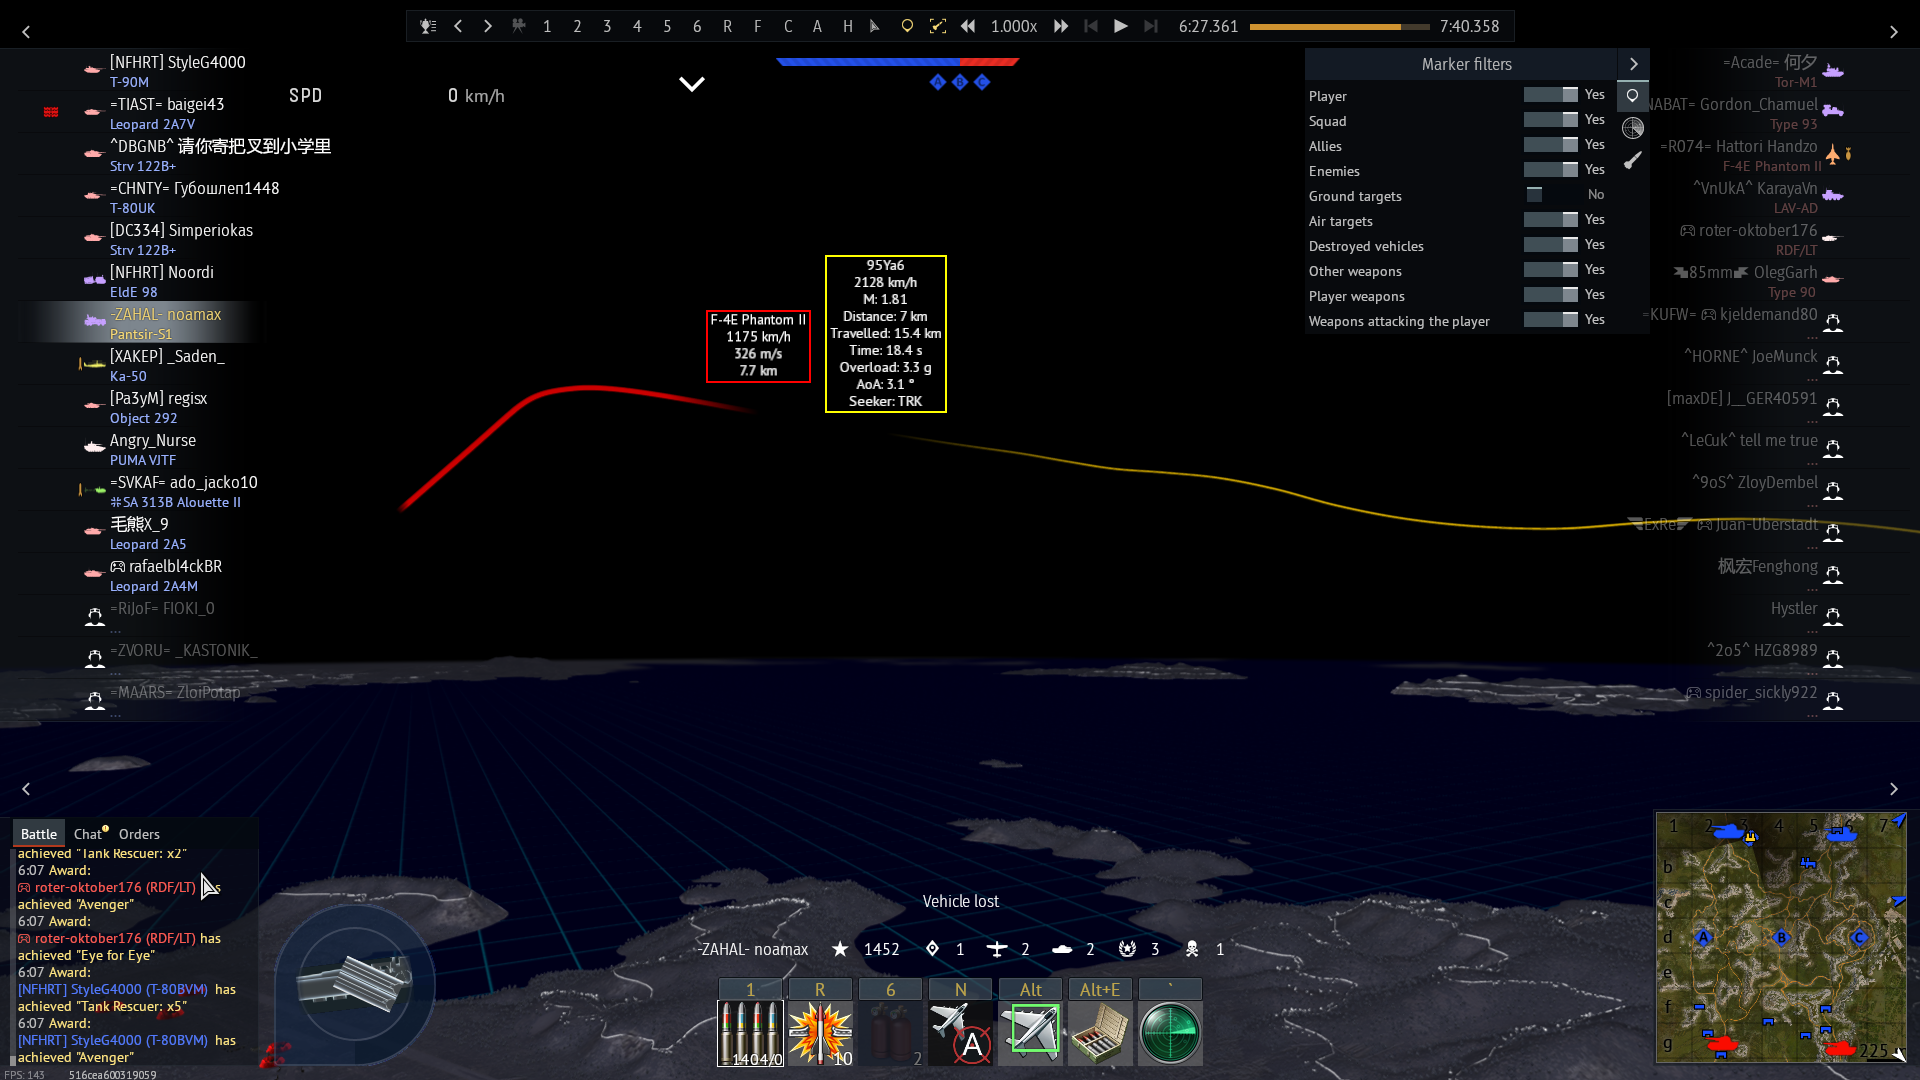1920x1080 pixels.
Task: Enable the Ground targets filter
Action: (x=1550, y=195)
